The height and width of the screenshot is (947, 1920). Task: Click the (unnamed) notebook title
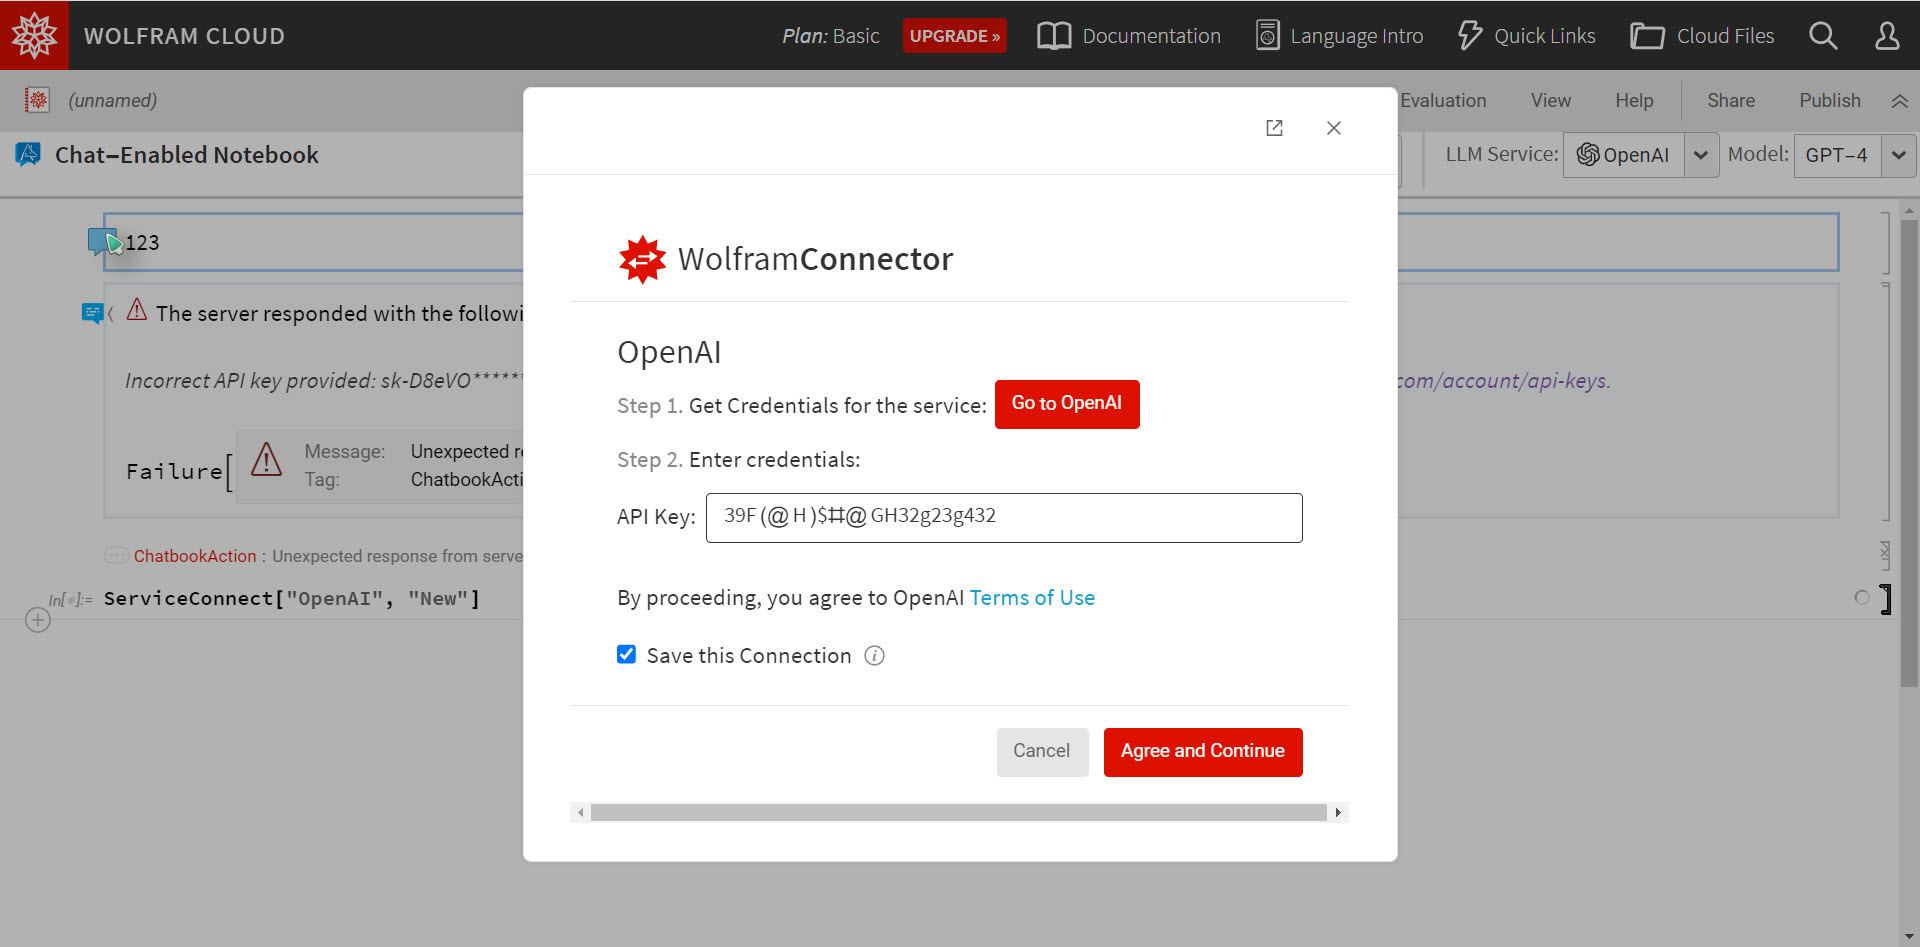click(x=113, y=101)
